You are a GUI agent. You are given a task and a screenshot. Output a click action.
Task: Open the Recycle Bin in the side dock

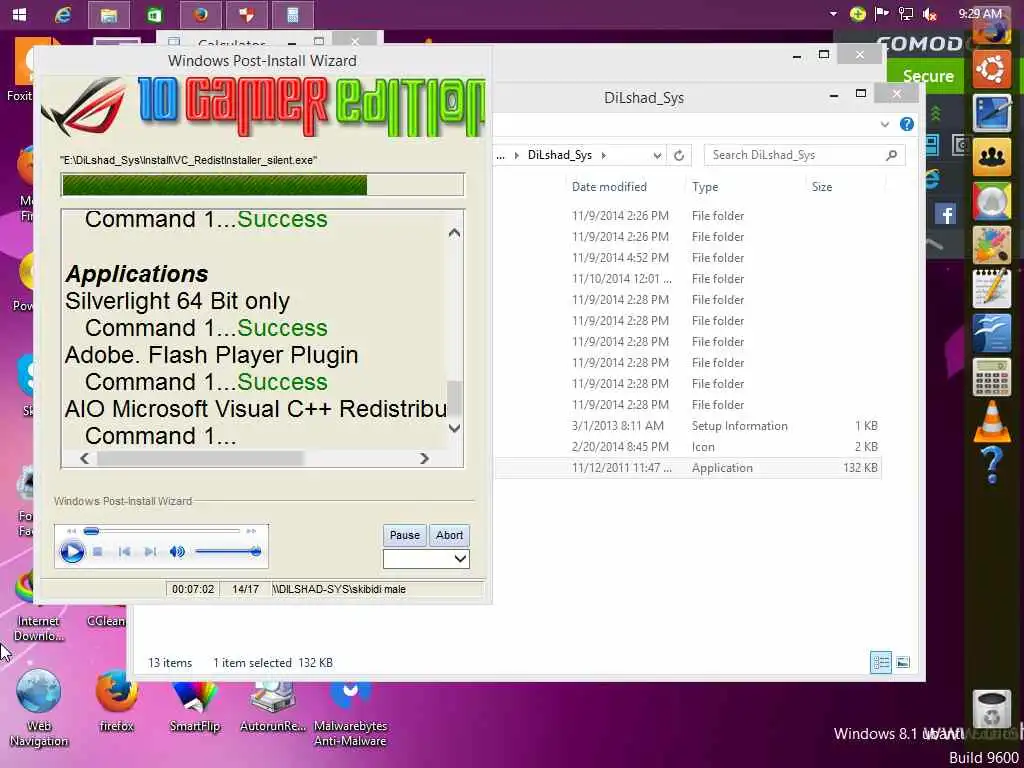(x=992, y=709)
